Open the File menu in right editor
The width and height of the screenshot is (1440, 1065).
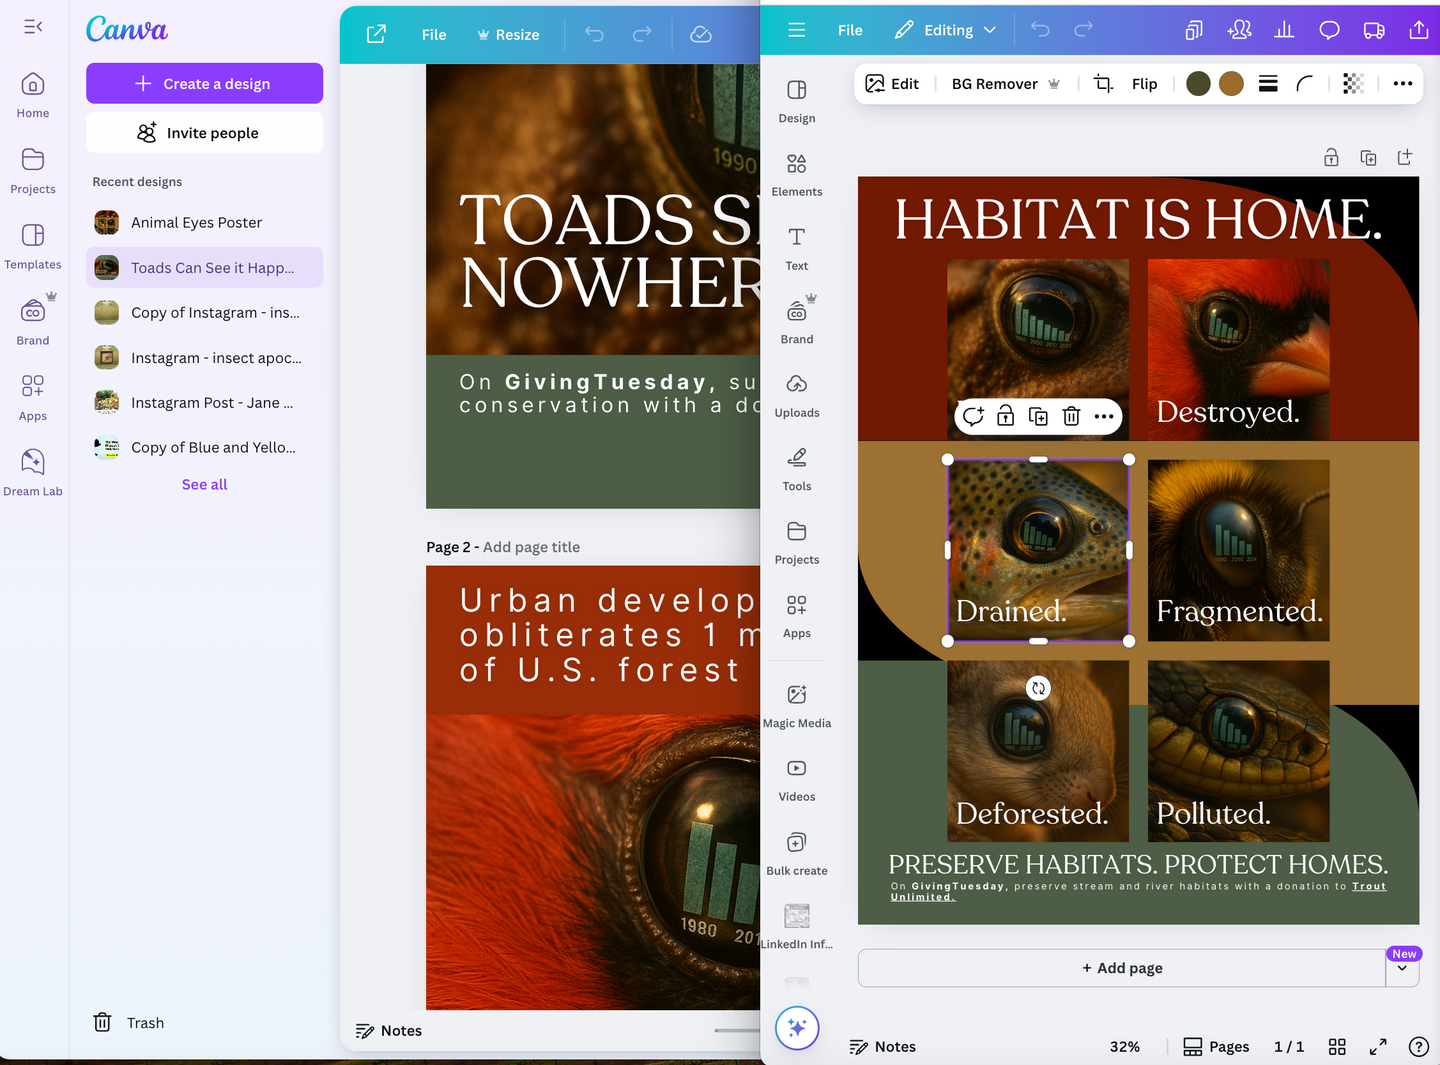[850, 30]
